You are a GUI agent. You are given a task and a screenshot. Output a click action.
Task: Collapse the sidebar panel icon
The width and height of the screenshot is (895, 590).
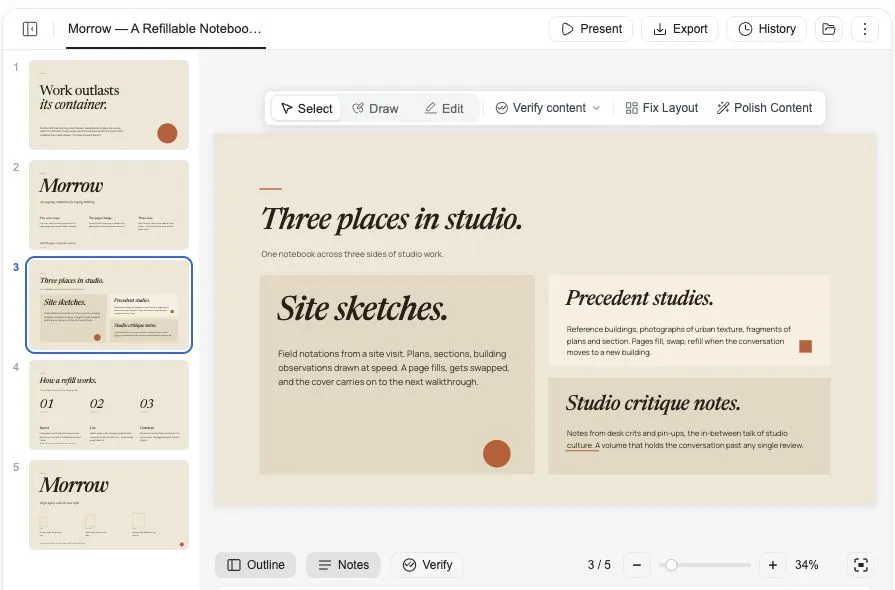coord(30,29)
